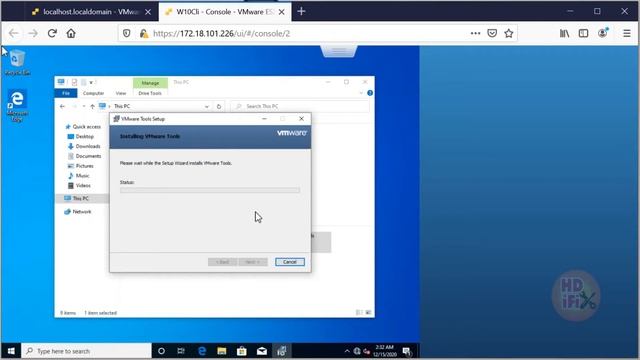Refresh the This PC view
This screenshot has height=360, width=640.
[219, 107]
